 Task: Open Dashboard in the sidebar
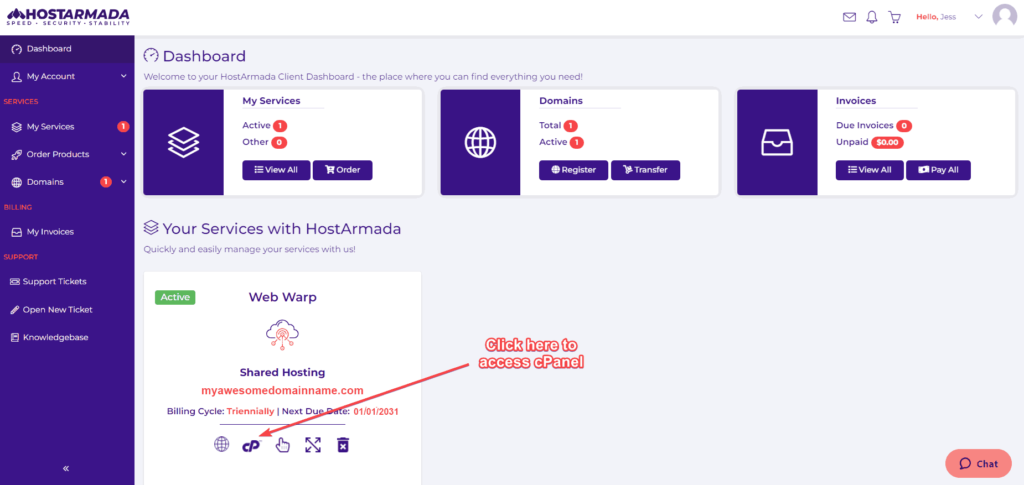pos(67,49)
